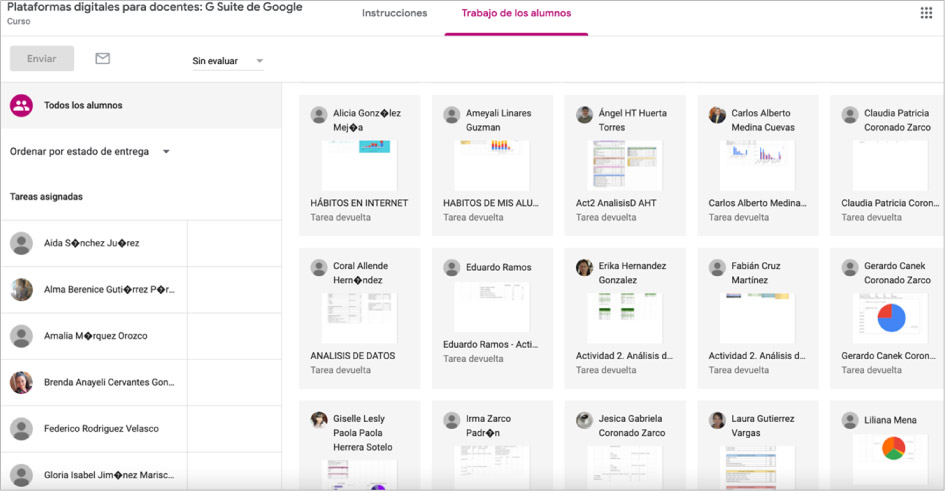Click Tarea devuelta under HÁBITOS EN INTERNET
Screen dimensions: 945x491
341,217
